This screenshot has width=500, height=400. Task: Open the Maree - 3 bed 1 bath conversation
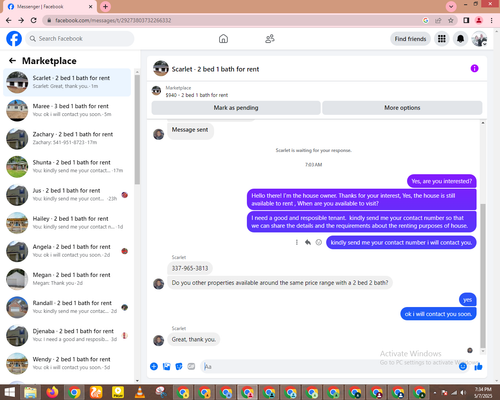[67, 110]
